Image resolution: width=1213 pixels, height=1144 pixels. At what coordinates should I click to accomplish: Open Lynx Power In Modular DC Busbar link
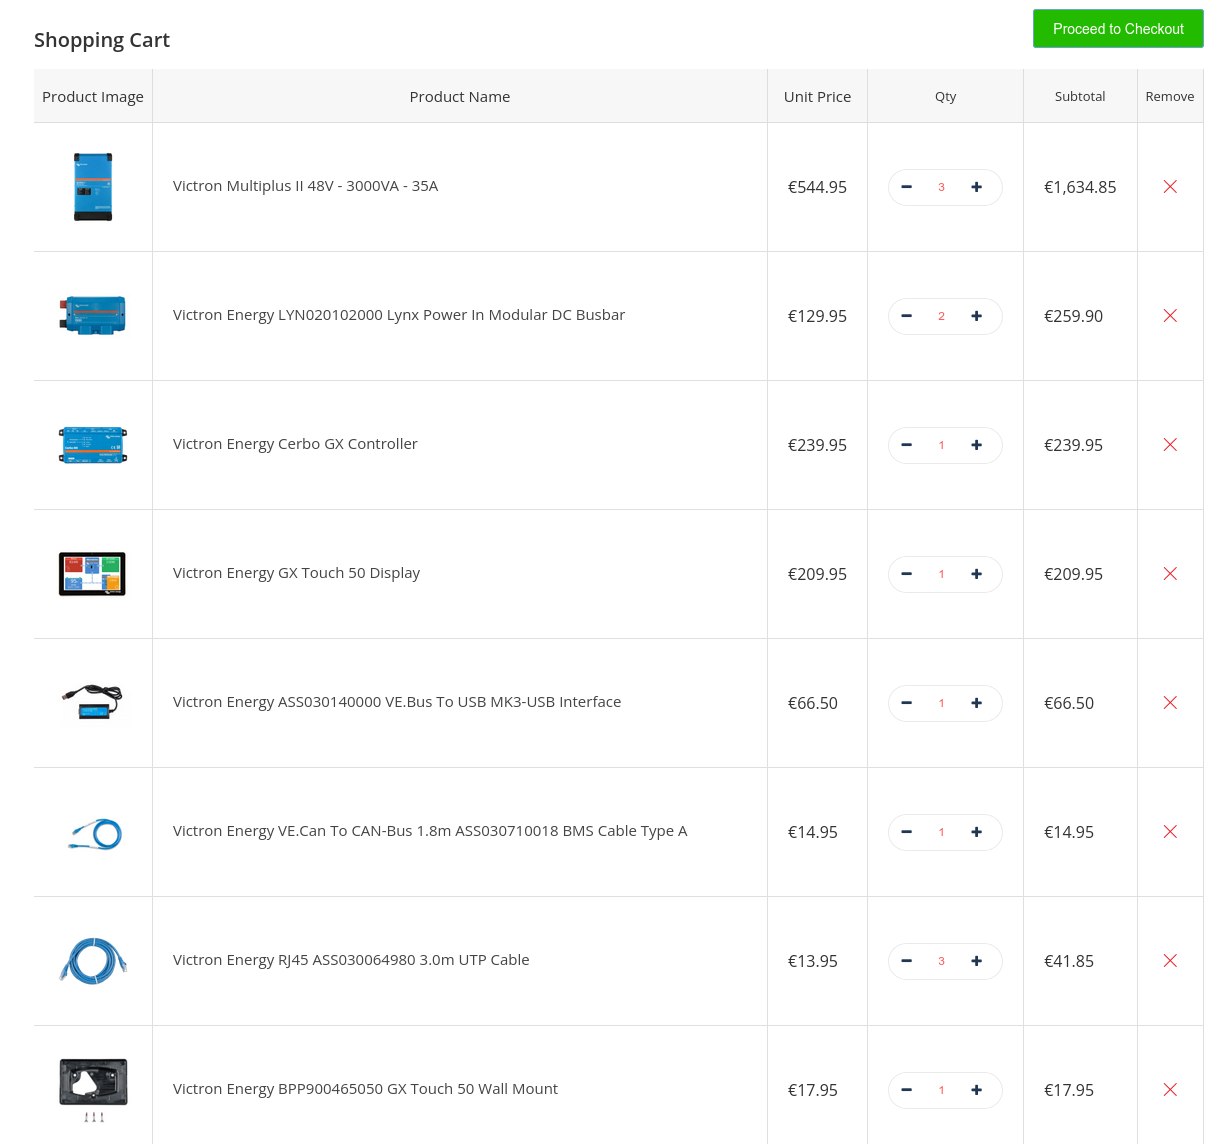point(398,315)
